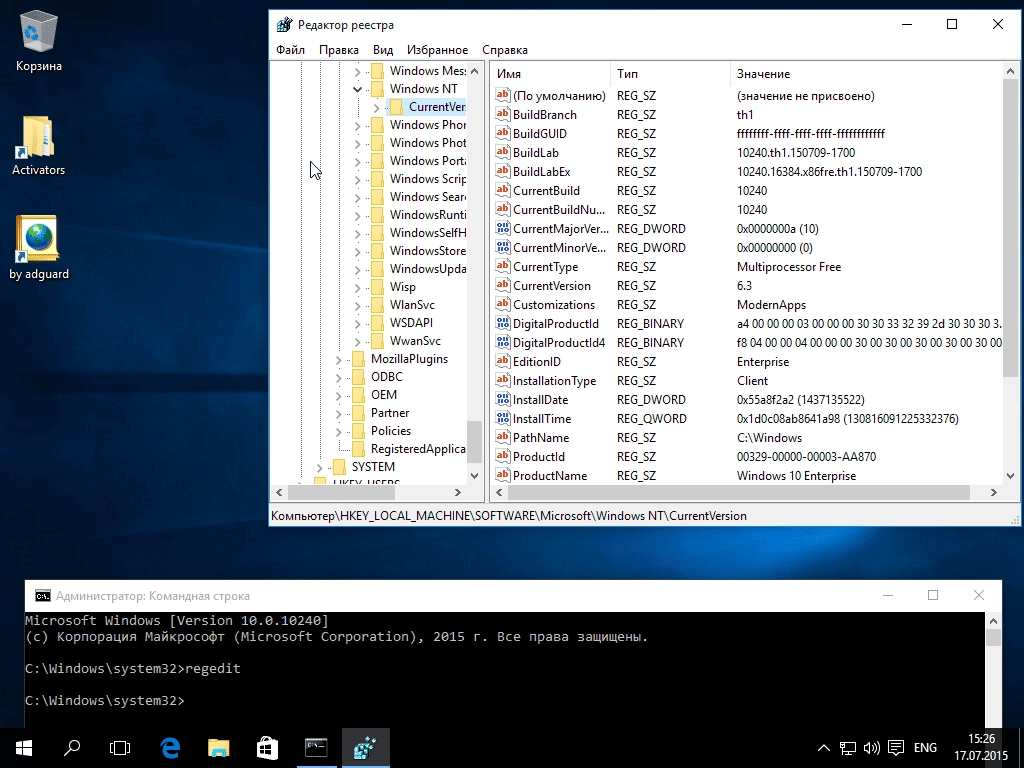Select the CurrentMajorVer... DWORD value icon
Viewport: 1024px width, 768px height.
502,229
